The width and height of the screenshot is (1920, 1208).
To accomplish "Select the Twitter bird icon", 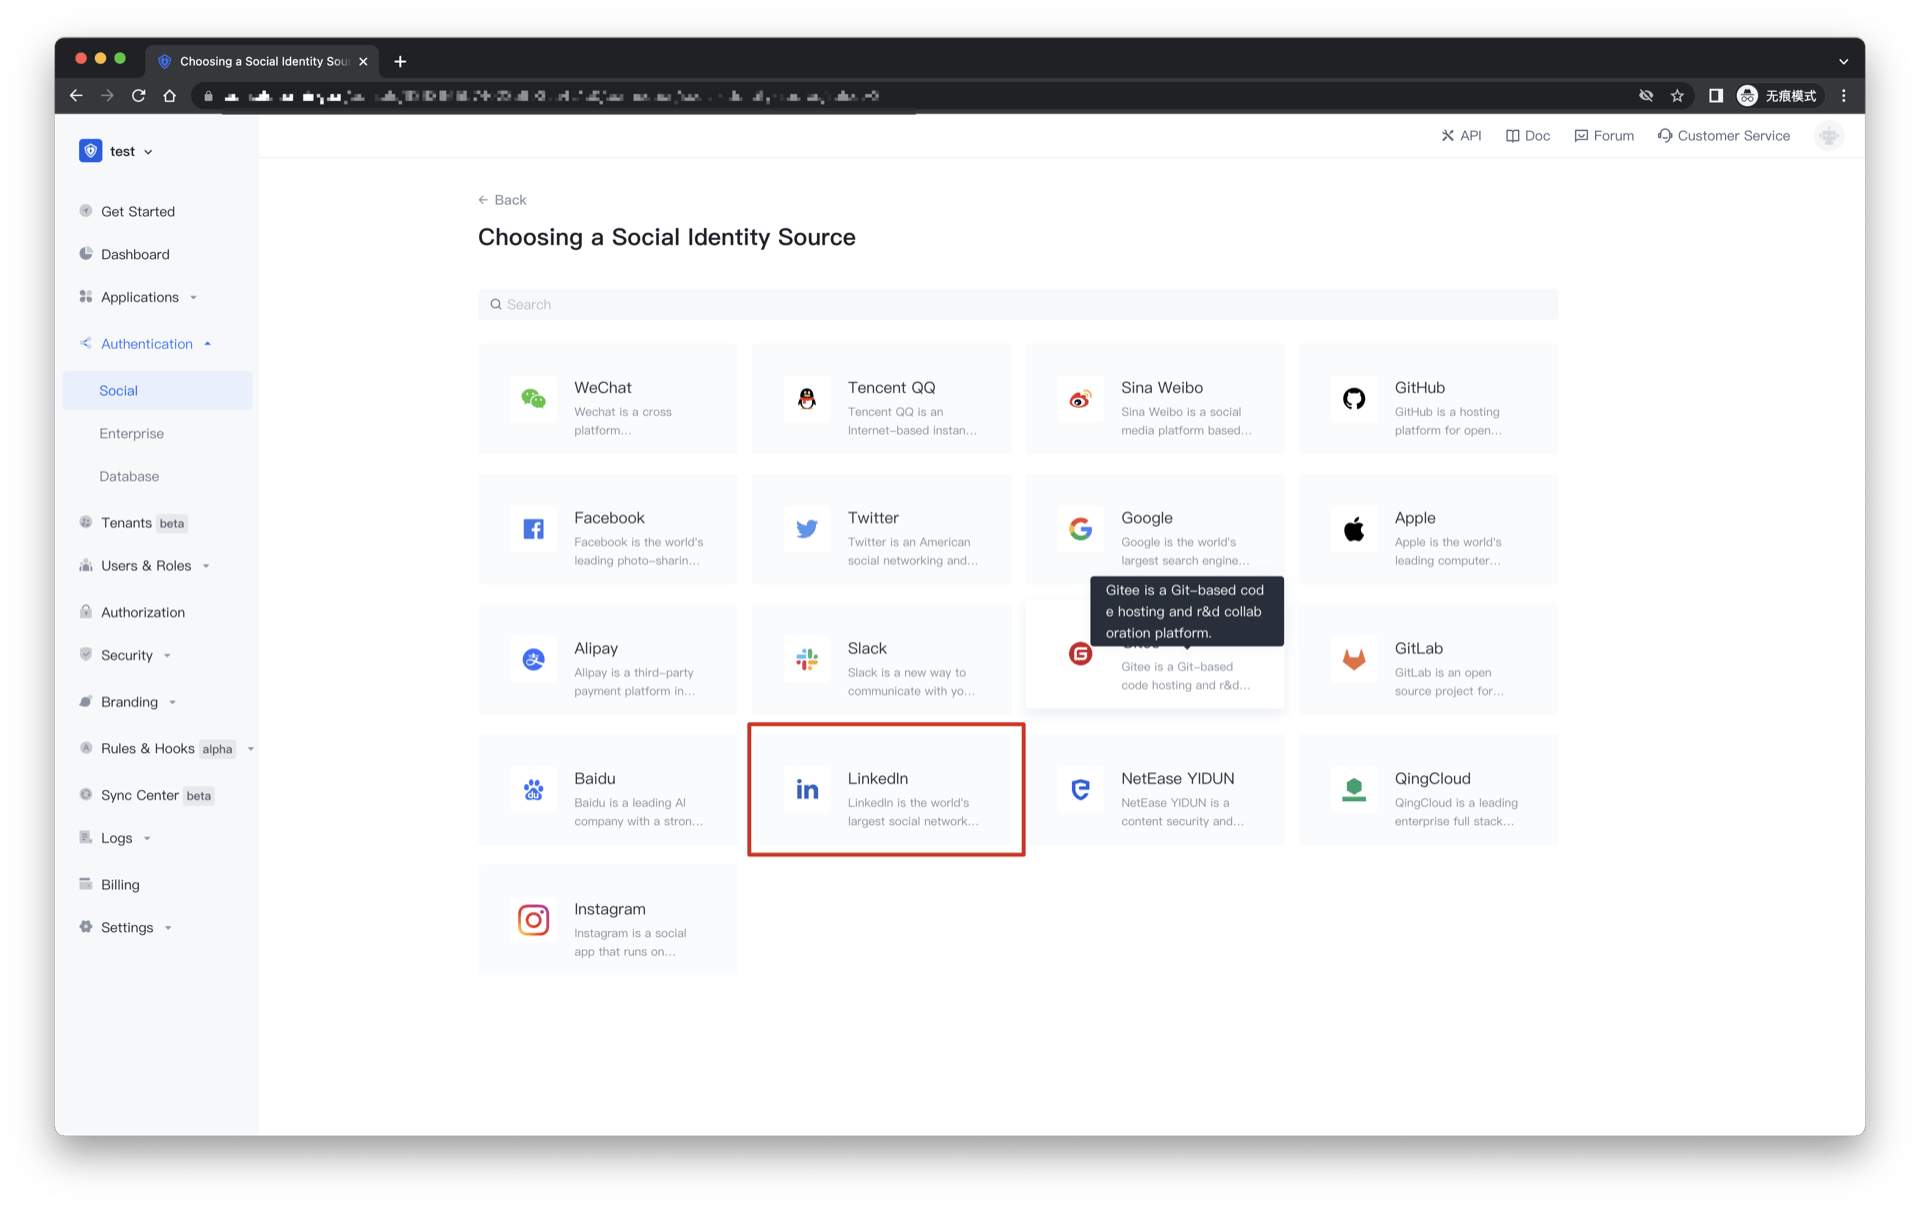I will coord(806,529).
